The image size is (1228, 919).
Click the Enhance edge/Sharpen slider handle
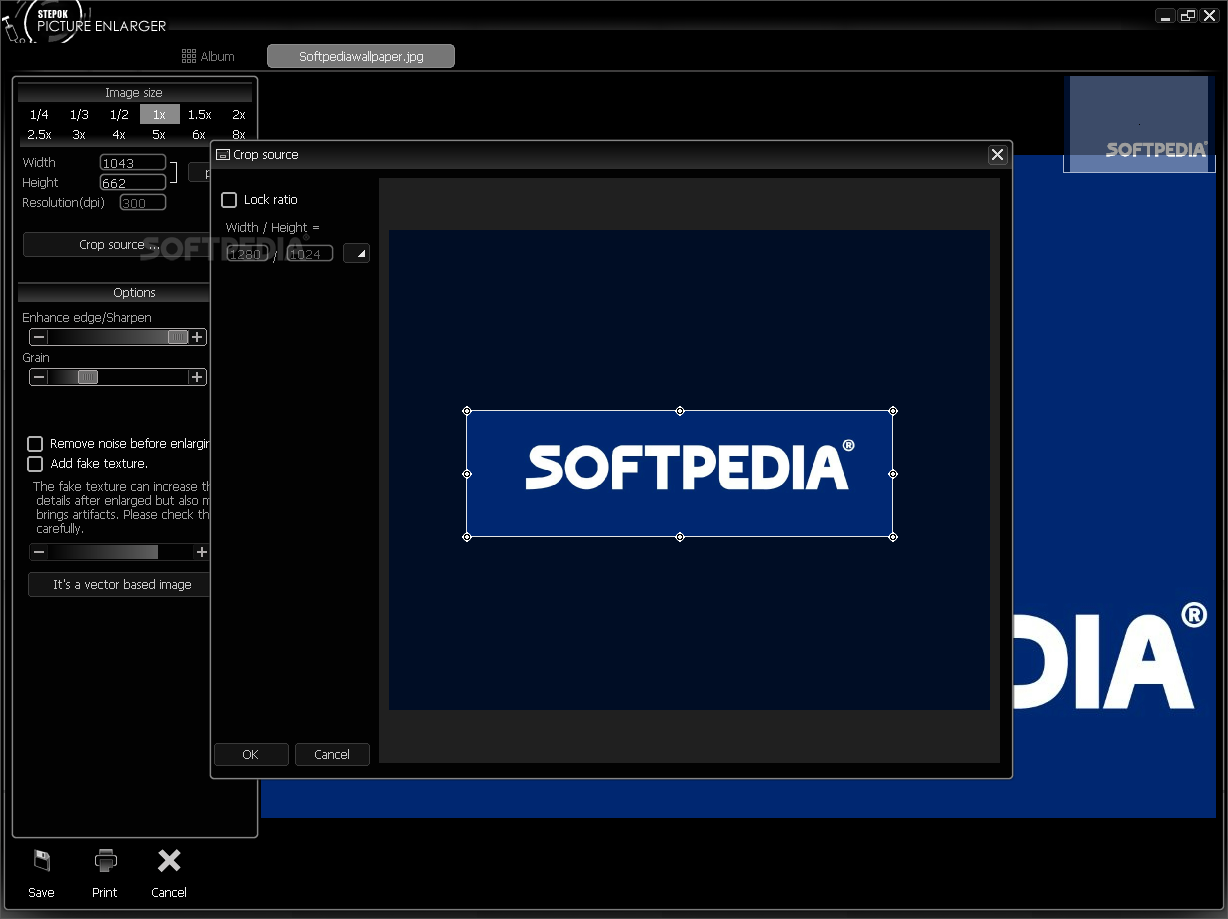(x=178, y=337)
